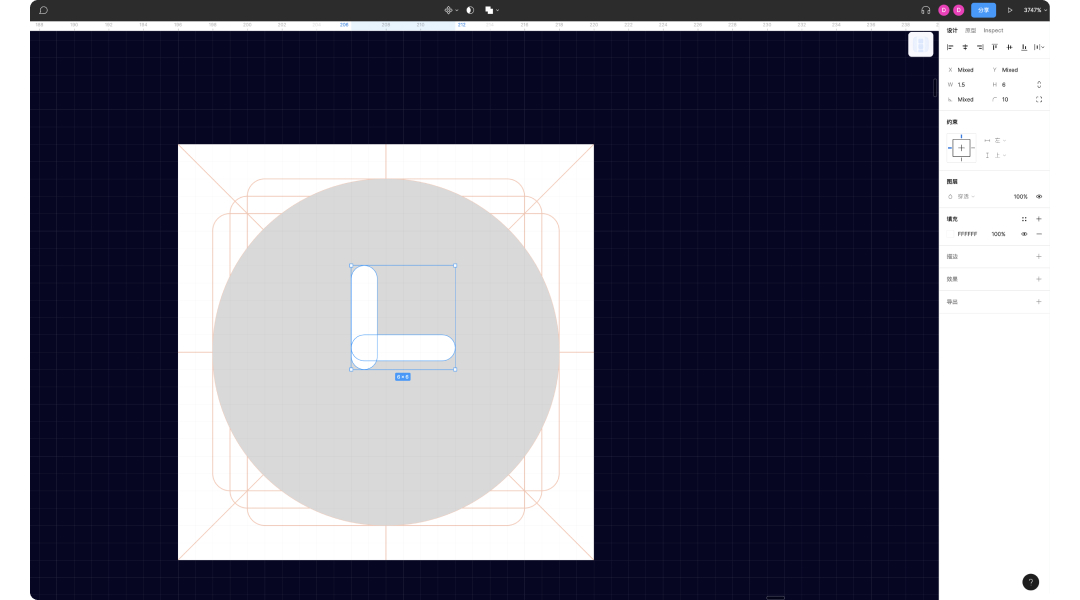Click the second pink D avatar
This screenshot has width=1080, height=600.
(958, 10)
